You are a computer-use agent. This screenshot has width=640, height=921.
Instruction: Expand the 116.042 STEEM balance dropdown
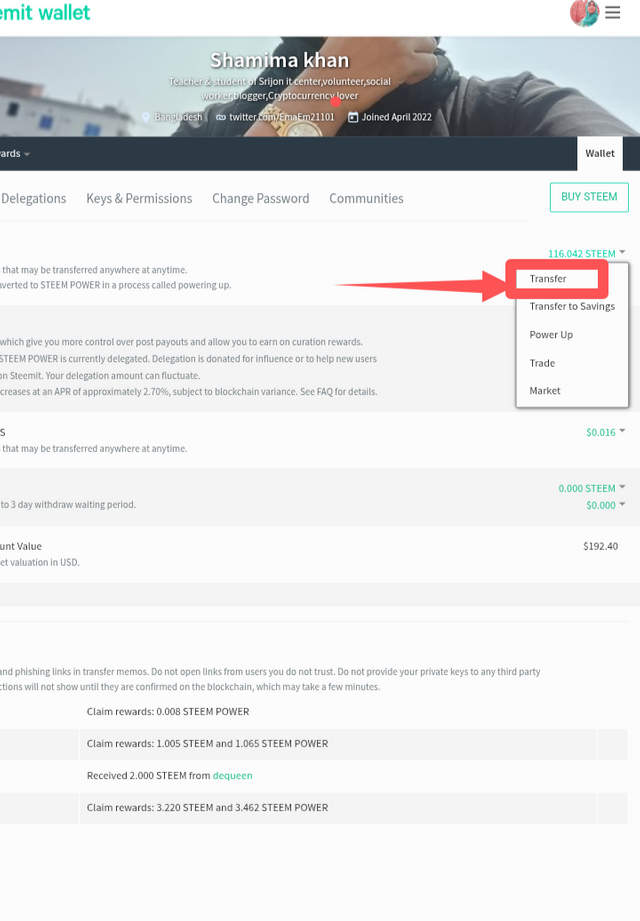click(x=587, y=253)
